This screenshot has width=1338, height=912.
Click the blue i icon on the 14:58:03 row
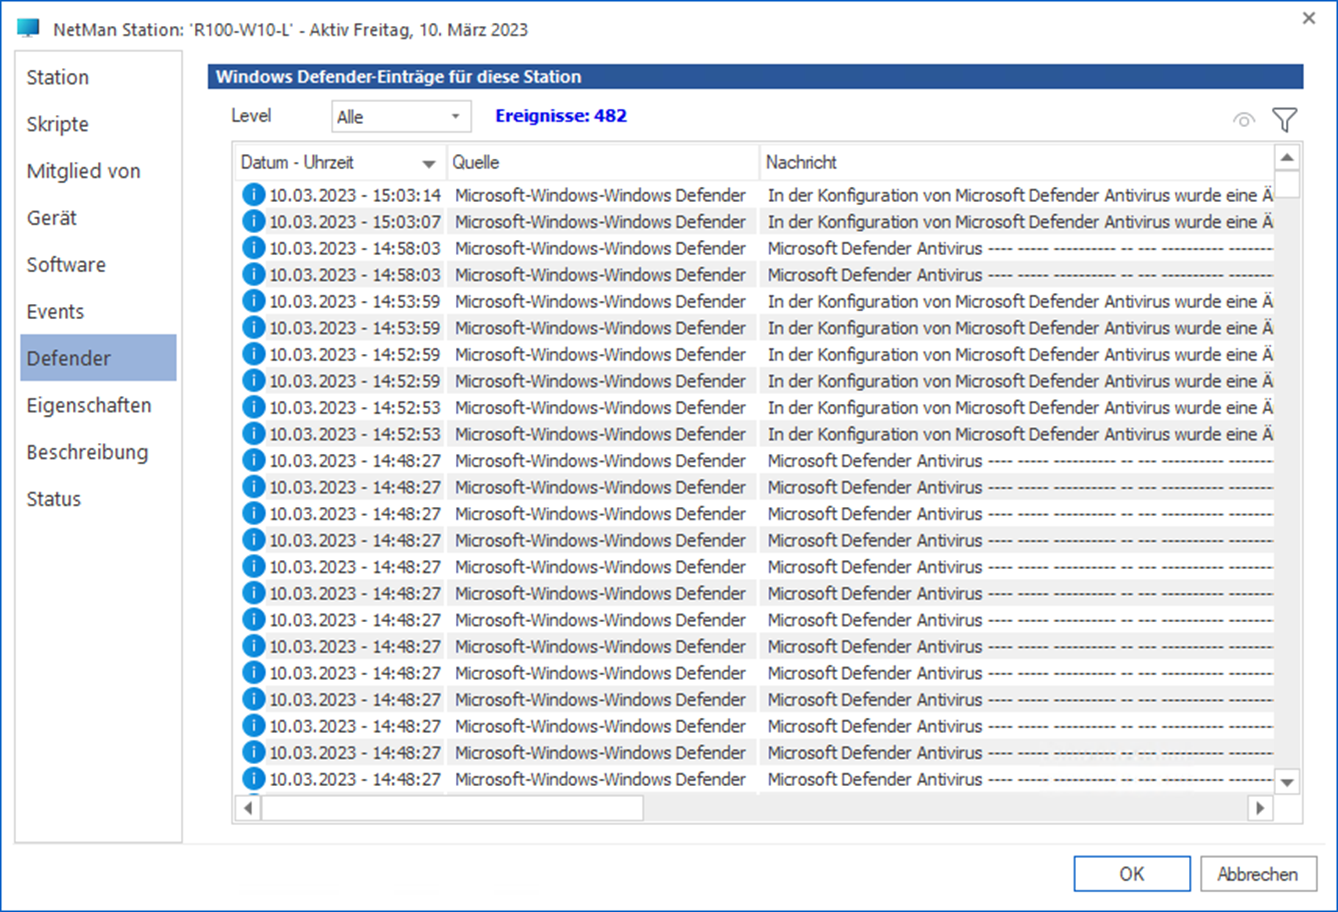click(x=253, y=247)
